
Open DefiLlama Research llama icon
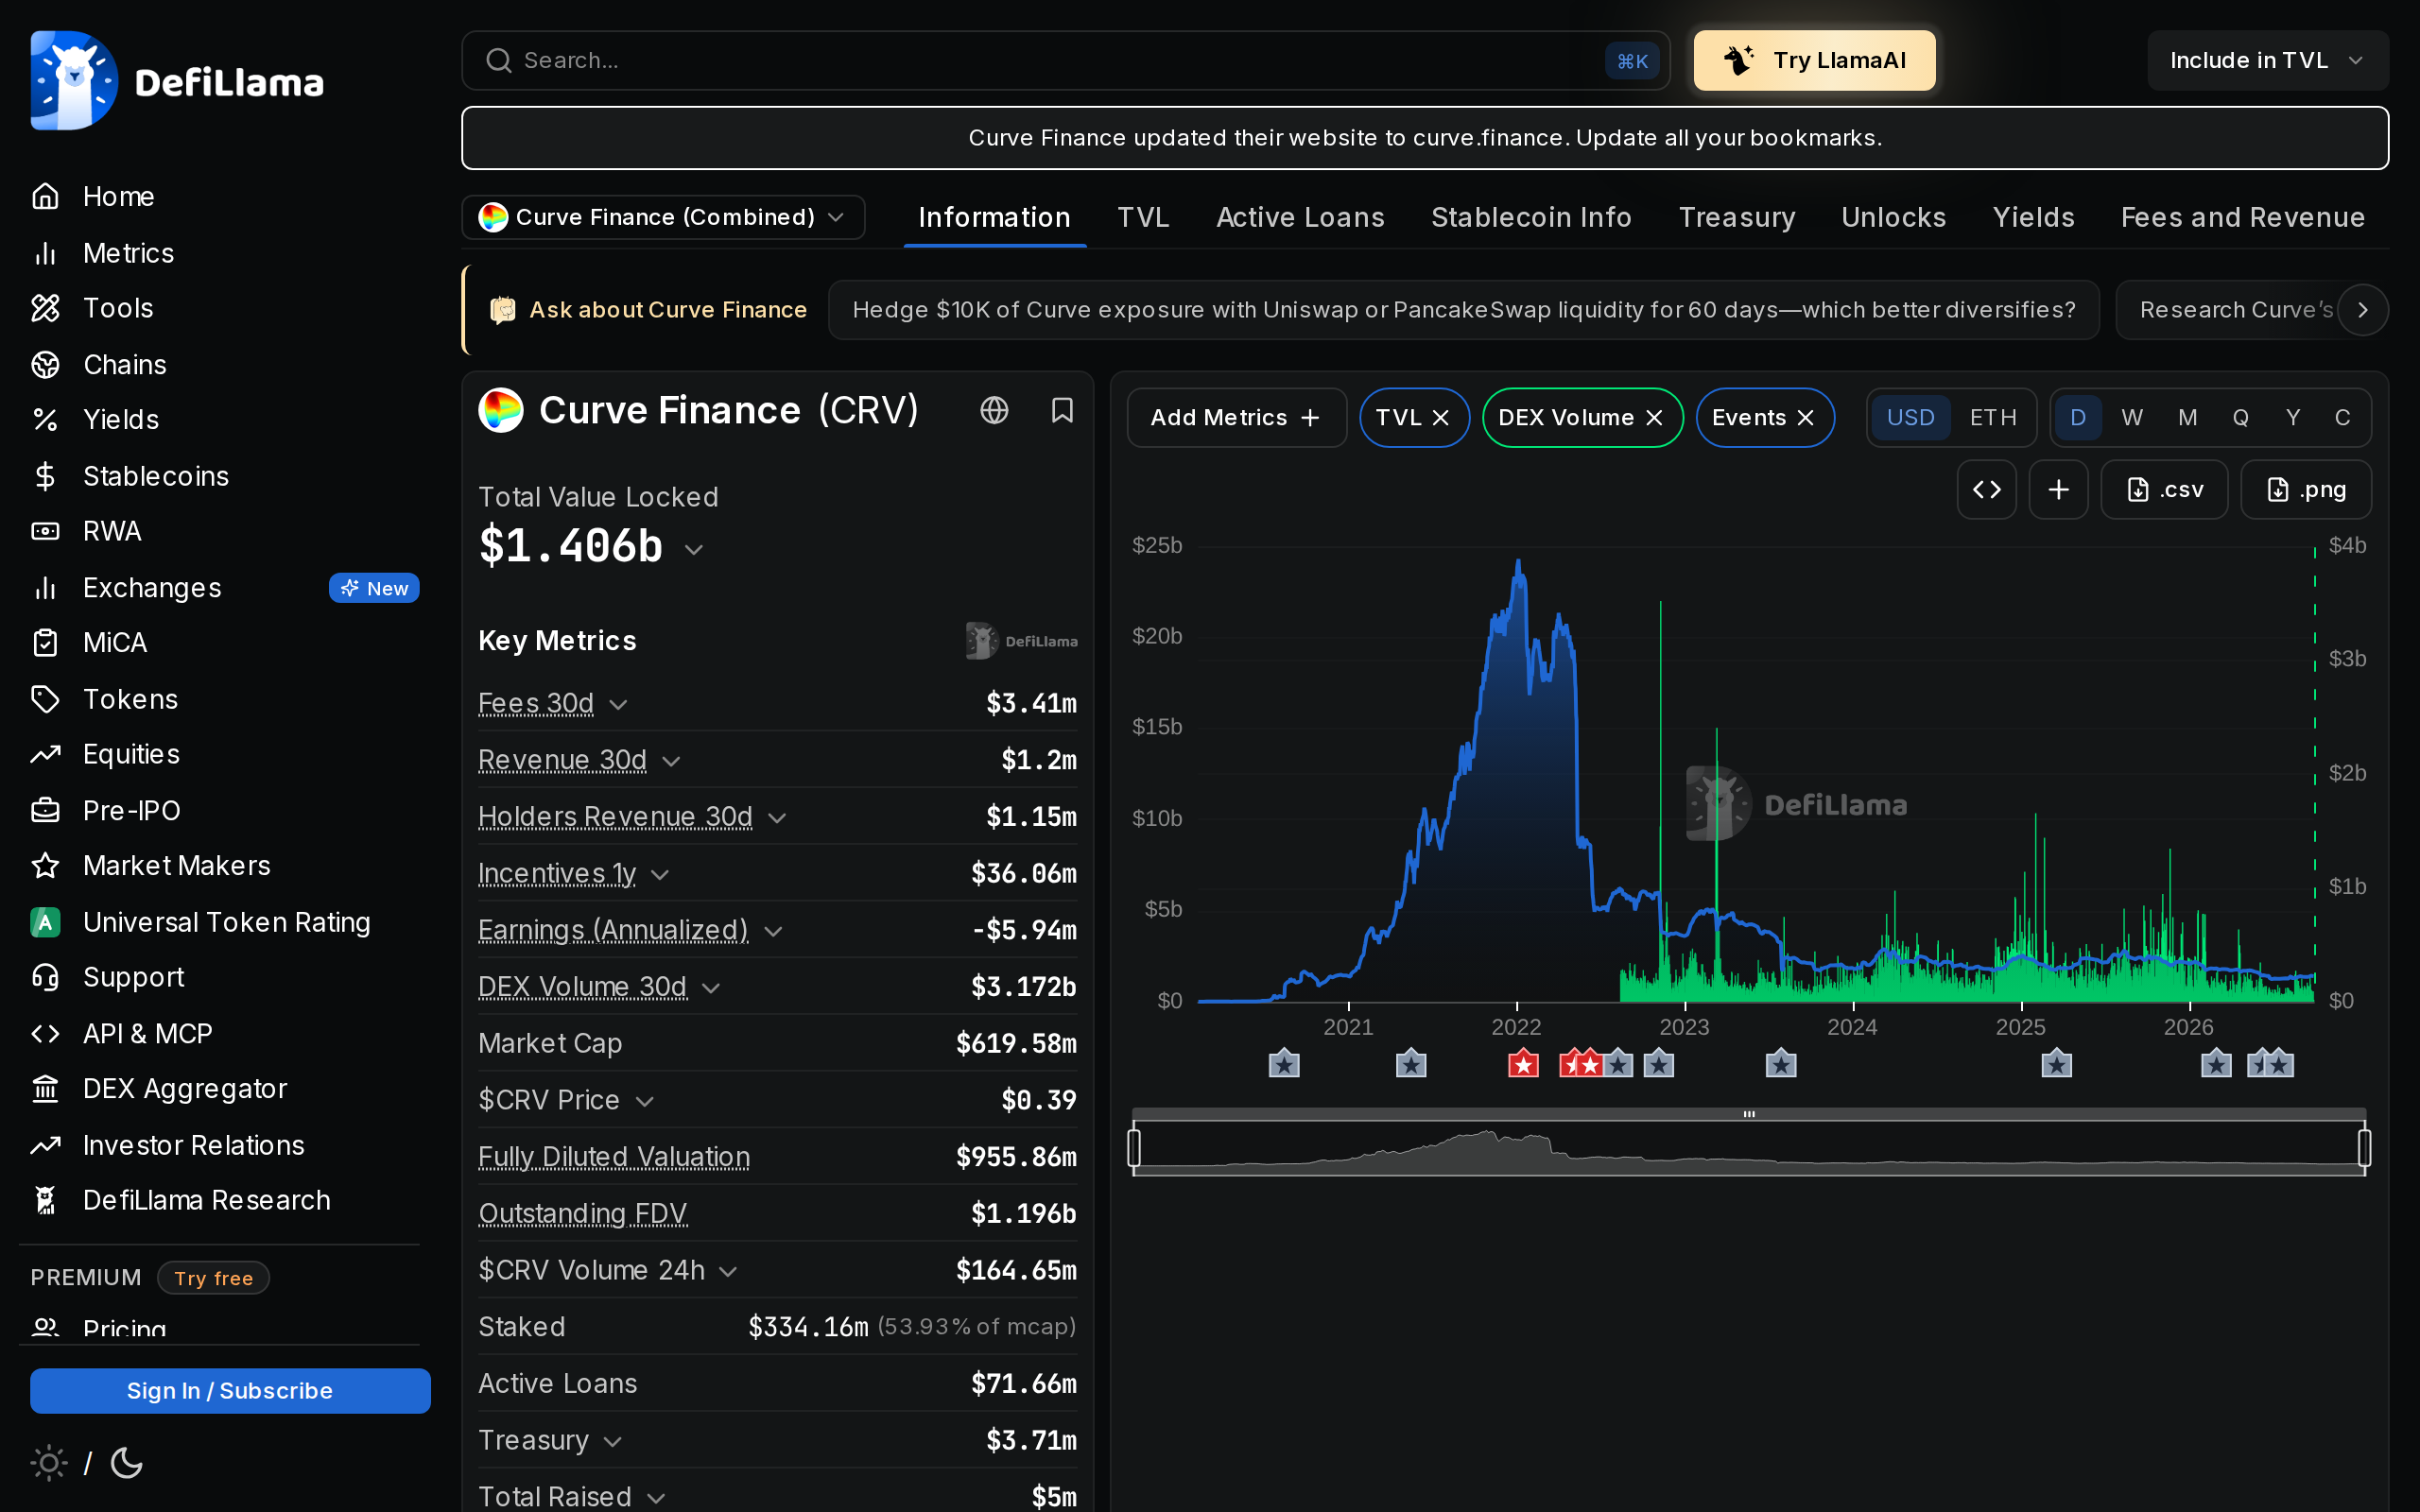tap(45, 1200)
